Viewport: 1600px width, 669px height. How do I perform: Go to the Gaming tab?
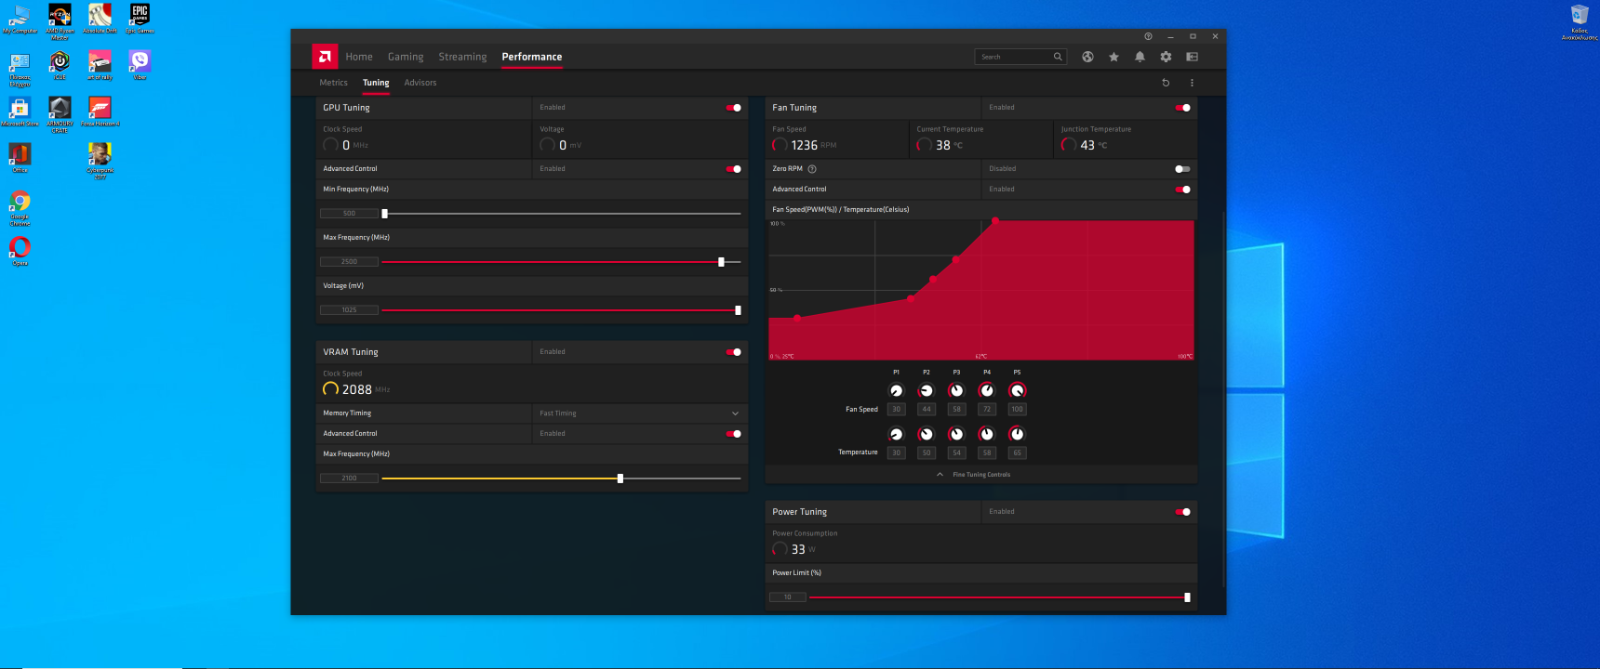pyautogui.click(x=406, y=57)
